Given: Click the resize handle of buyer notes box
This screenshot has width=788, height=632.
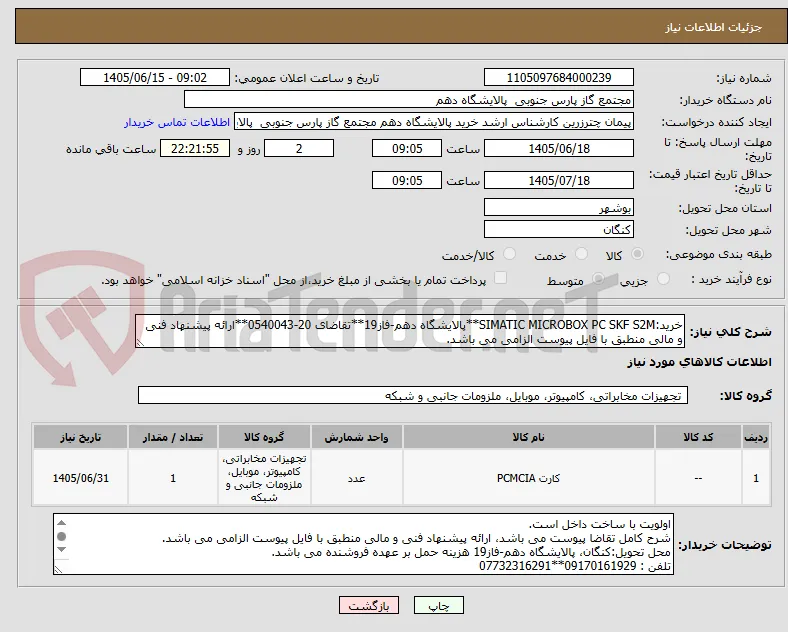Looking at the screenshot, I should pos(58,570).
